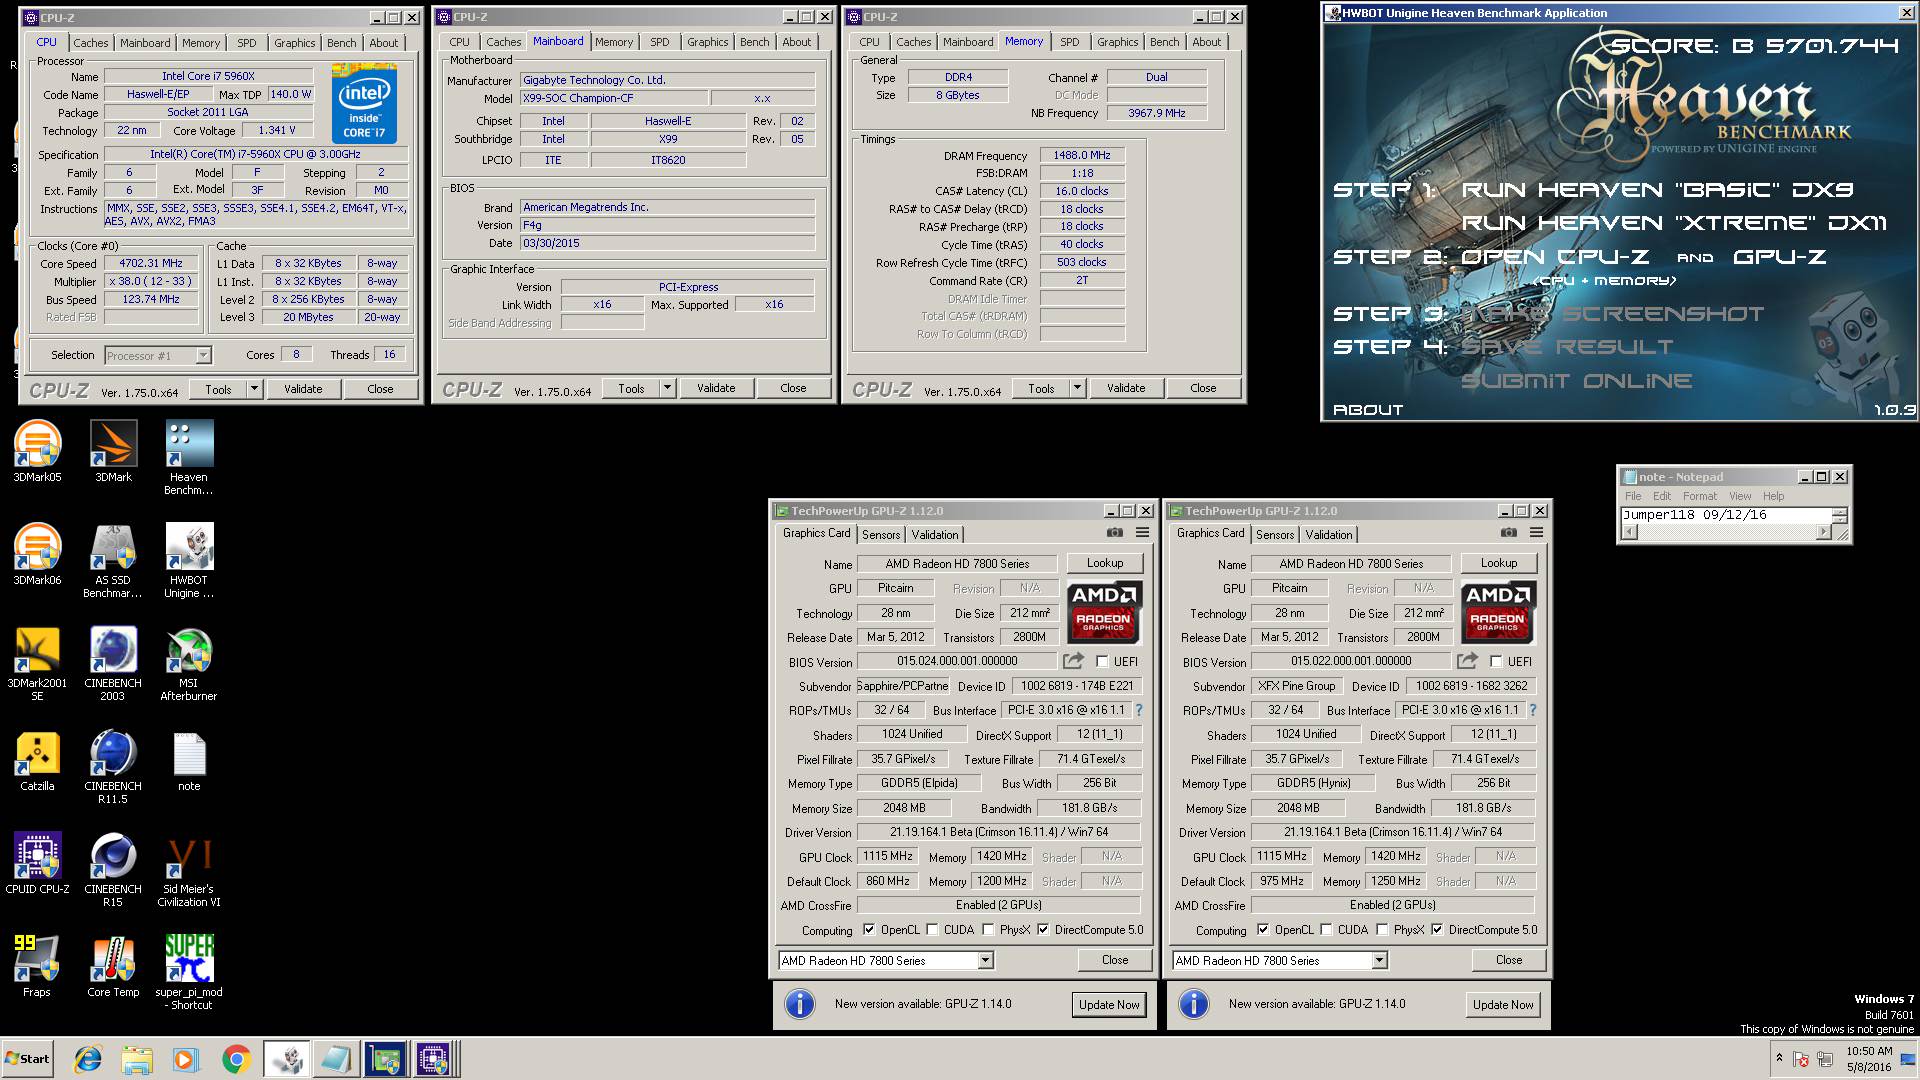The width and height of the screenshot is (1920, 1080).
Task: Open the 3DMark desktop shortcut
Action: pyautogui.click(x=113, y=452)
